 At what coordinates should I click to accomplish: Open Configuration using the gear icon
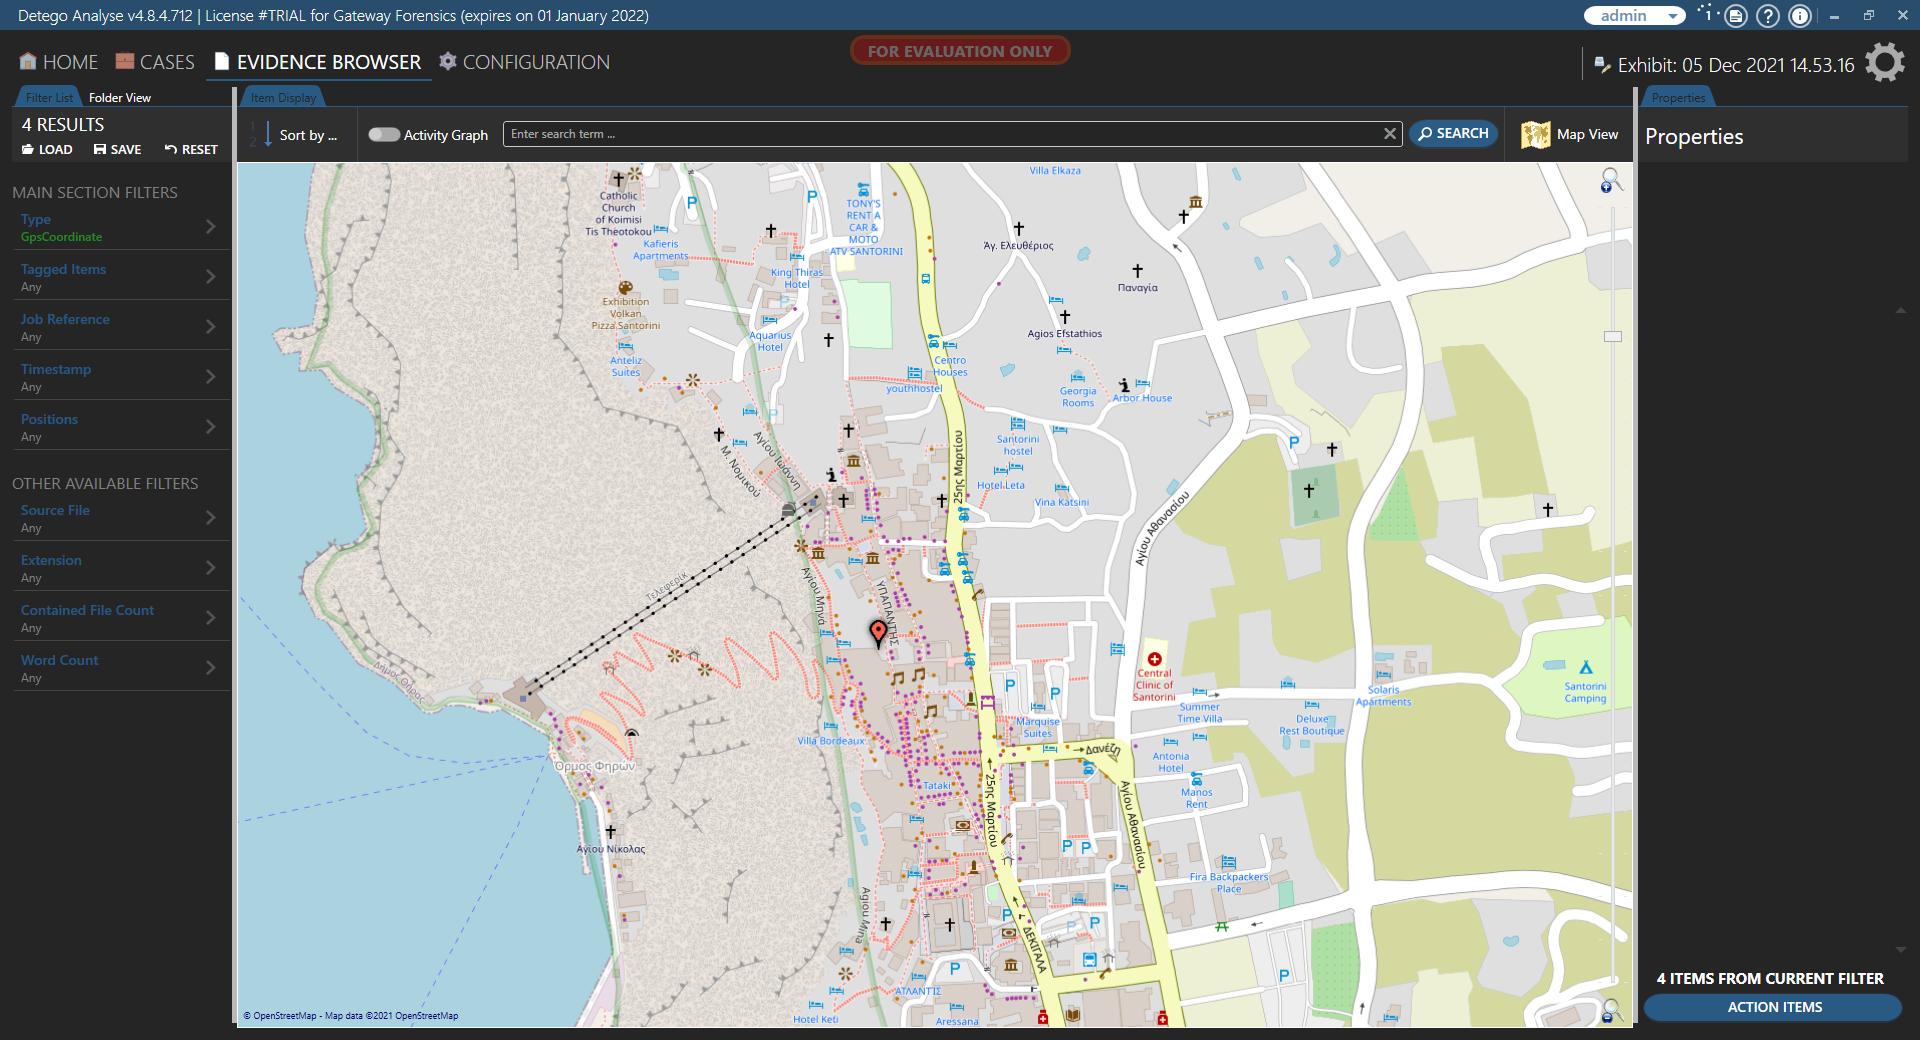point(447,61)
